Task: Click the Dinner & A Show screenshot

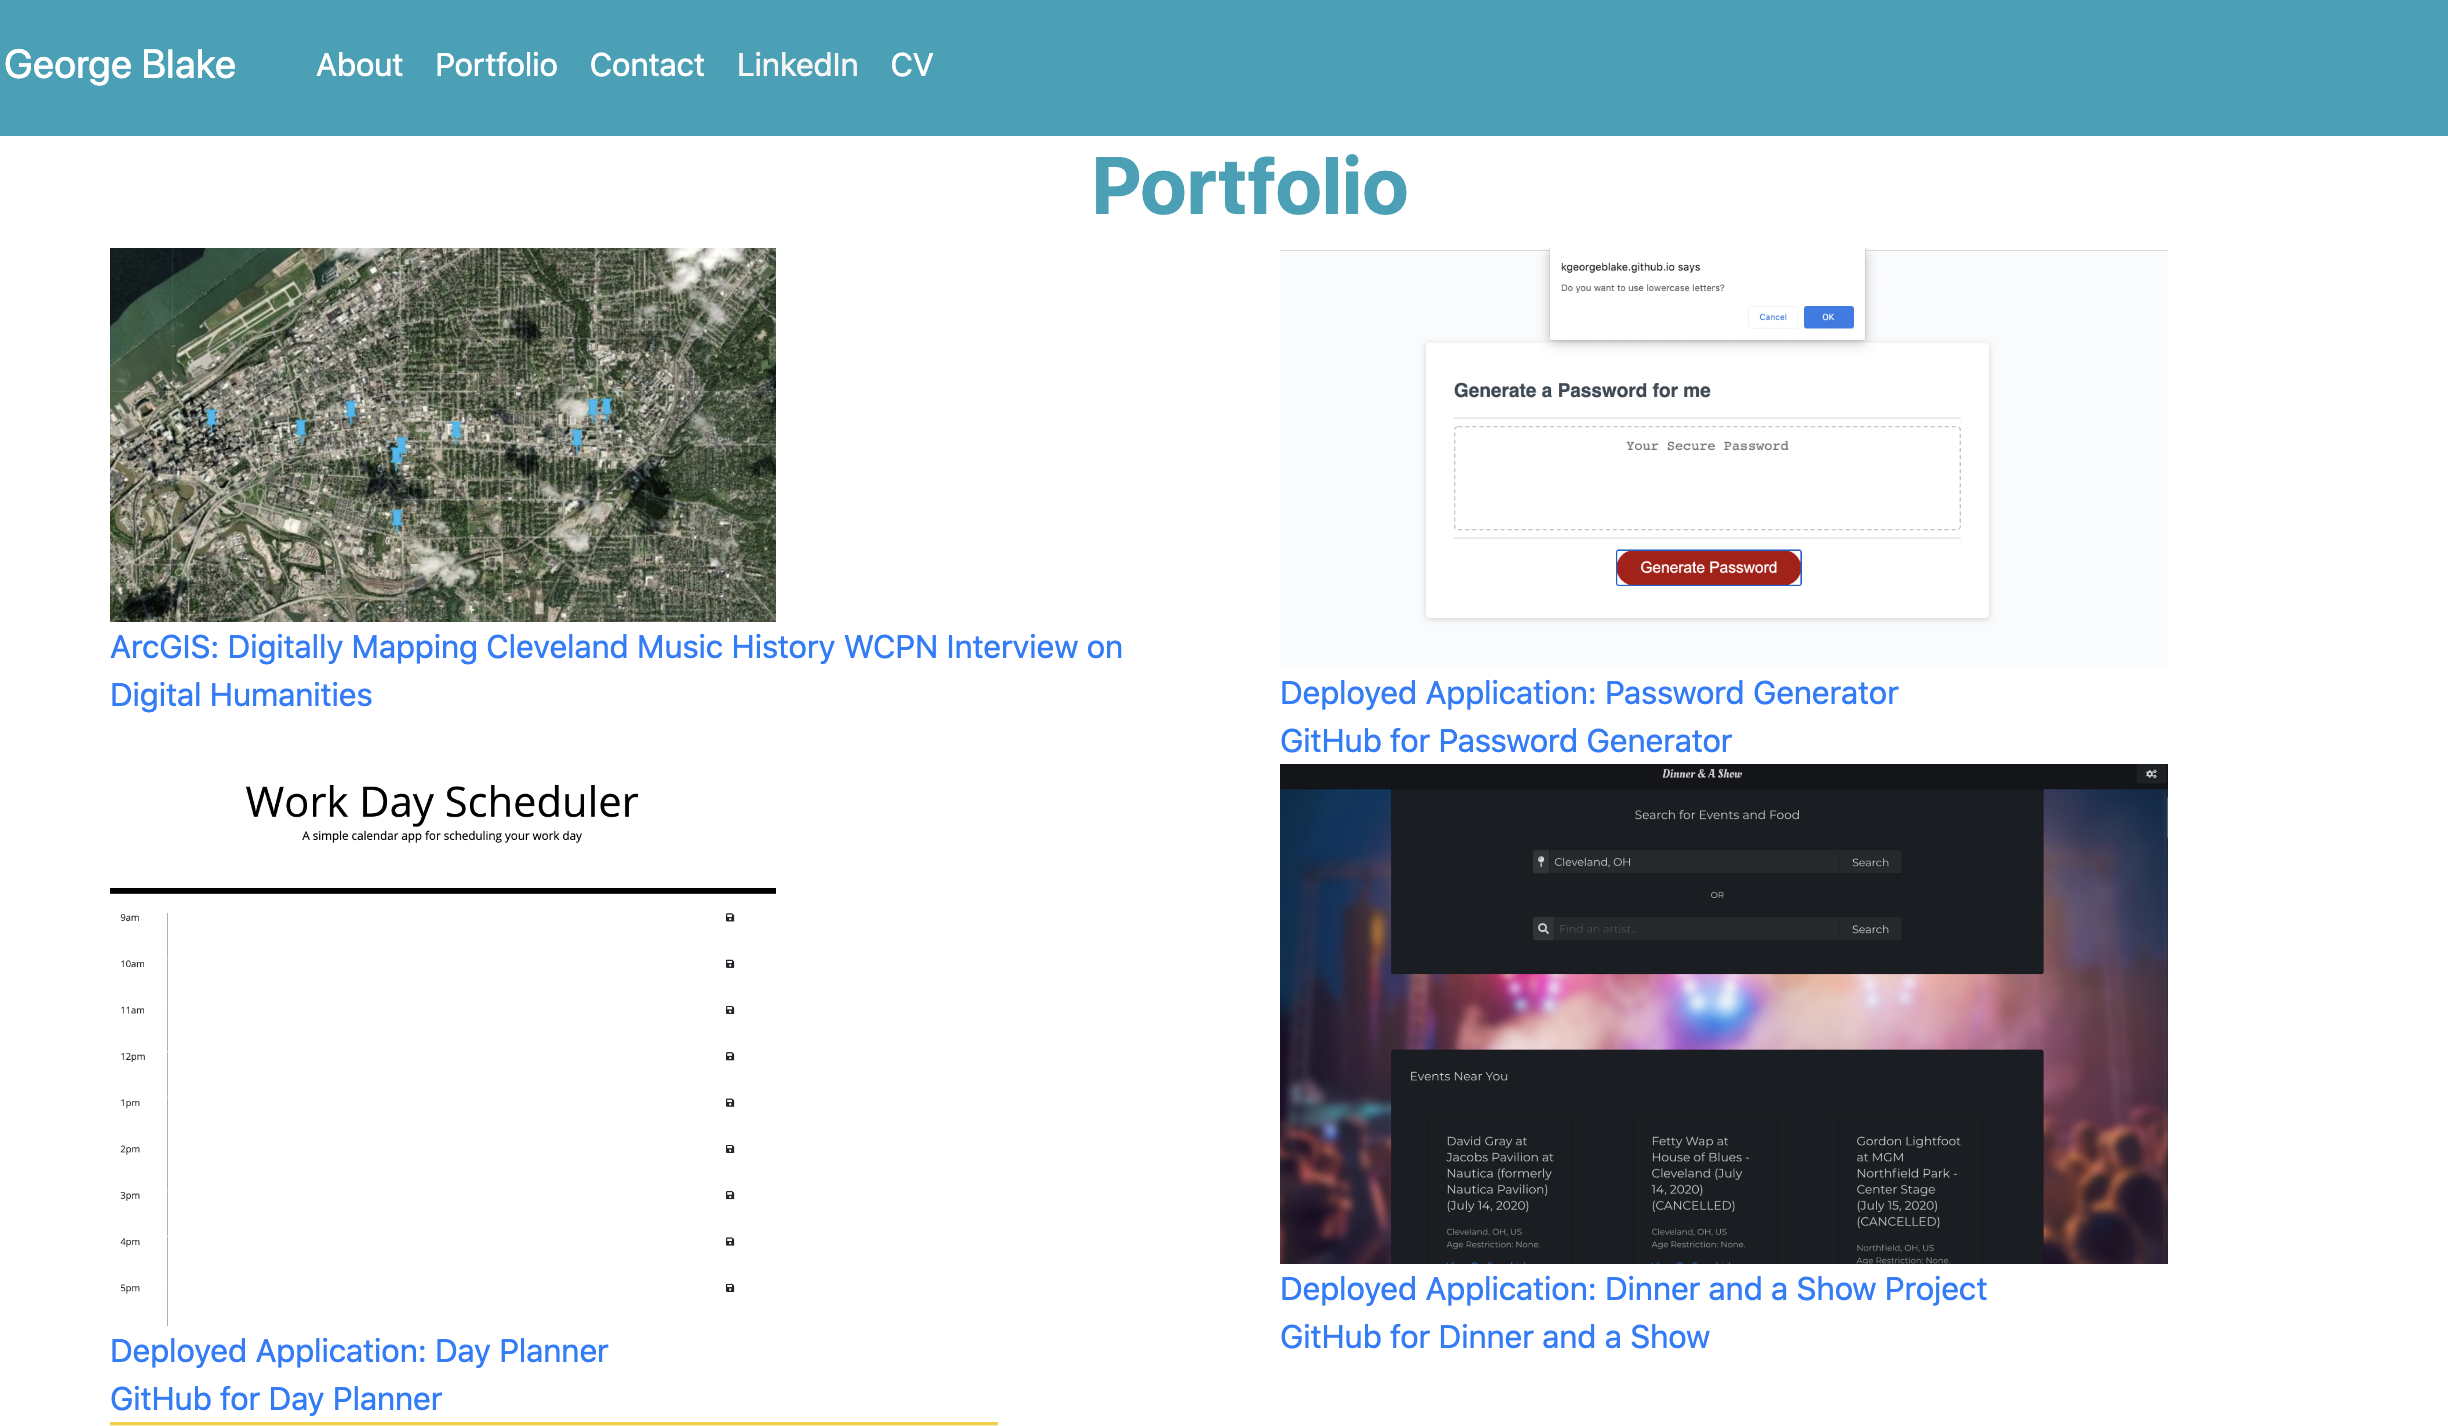Action: [x=1724, y=1014]
